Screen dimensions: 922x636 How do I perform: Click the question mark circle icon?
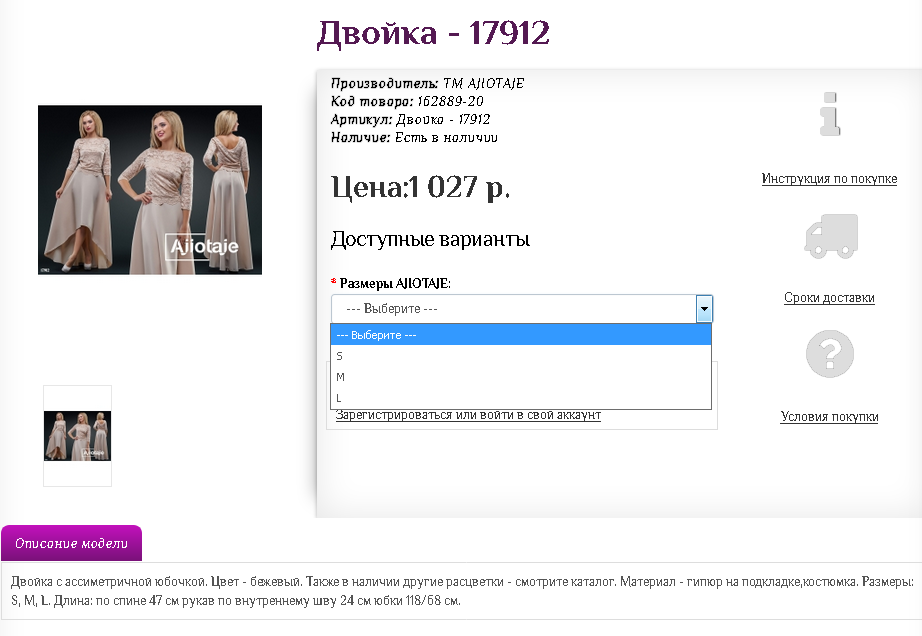[x=829, y=354]
